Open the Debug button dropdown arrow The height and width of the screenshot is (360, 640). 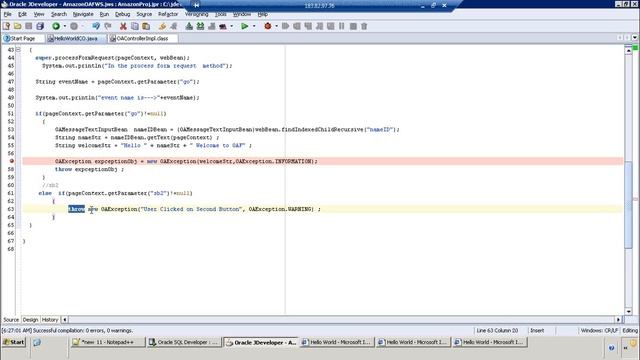(x=276, y=26)
